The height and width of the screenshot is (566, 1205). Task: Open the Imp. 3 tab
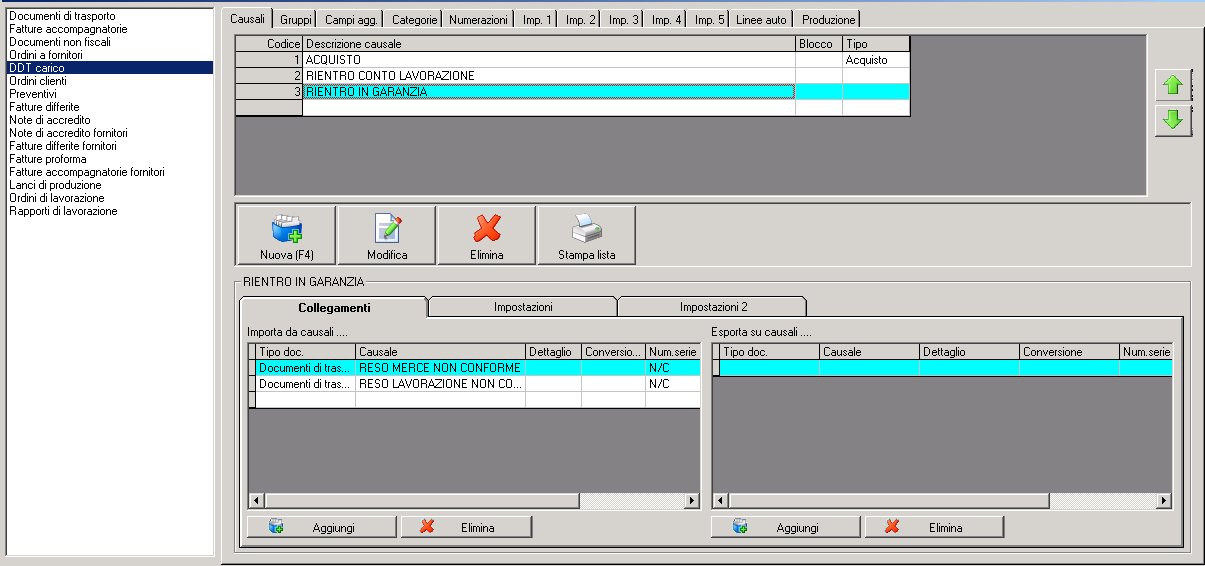click(x=623, y=20)
